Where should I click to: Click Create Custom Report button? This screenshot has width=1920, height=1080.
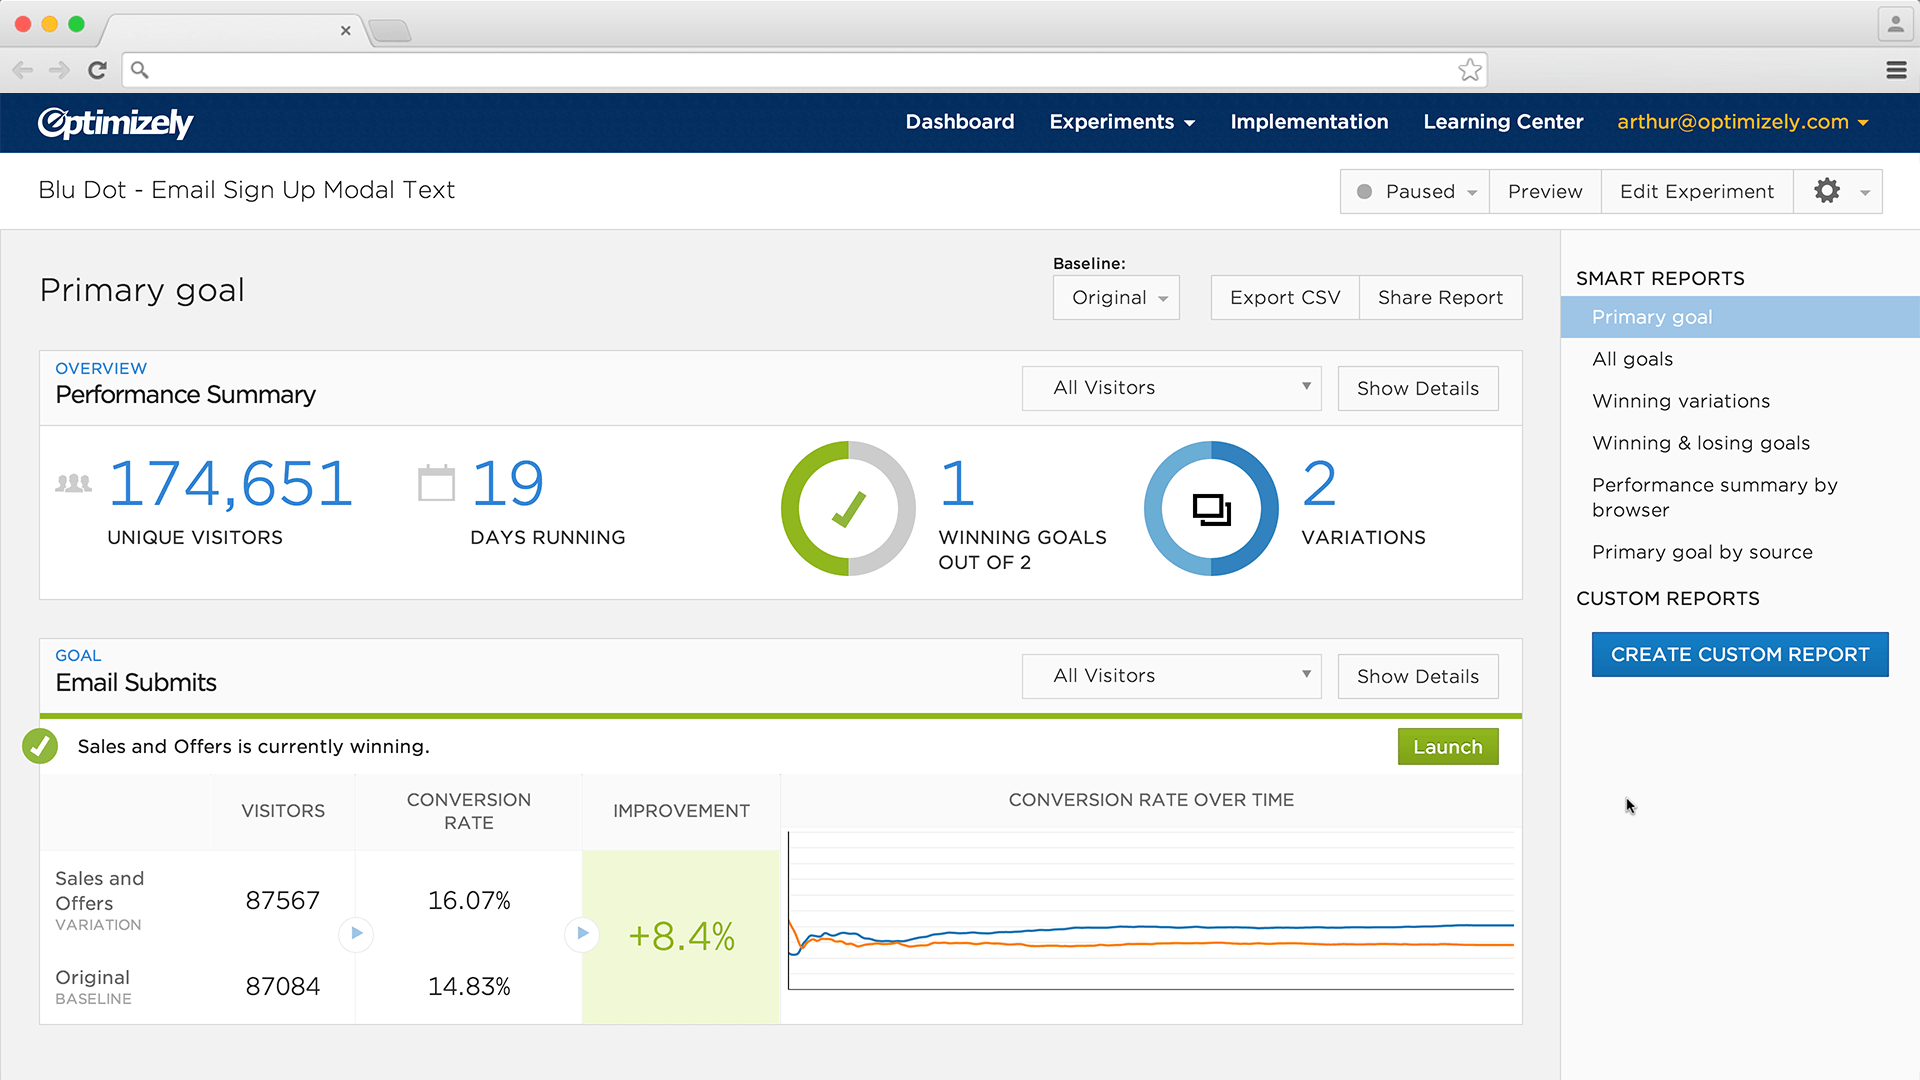point(1739,654)
